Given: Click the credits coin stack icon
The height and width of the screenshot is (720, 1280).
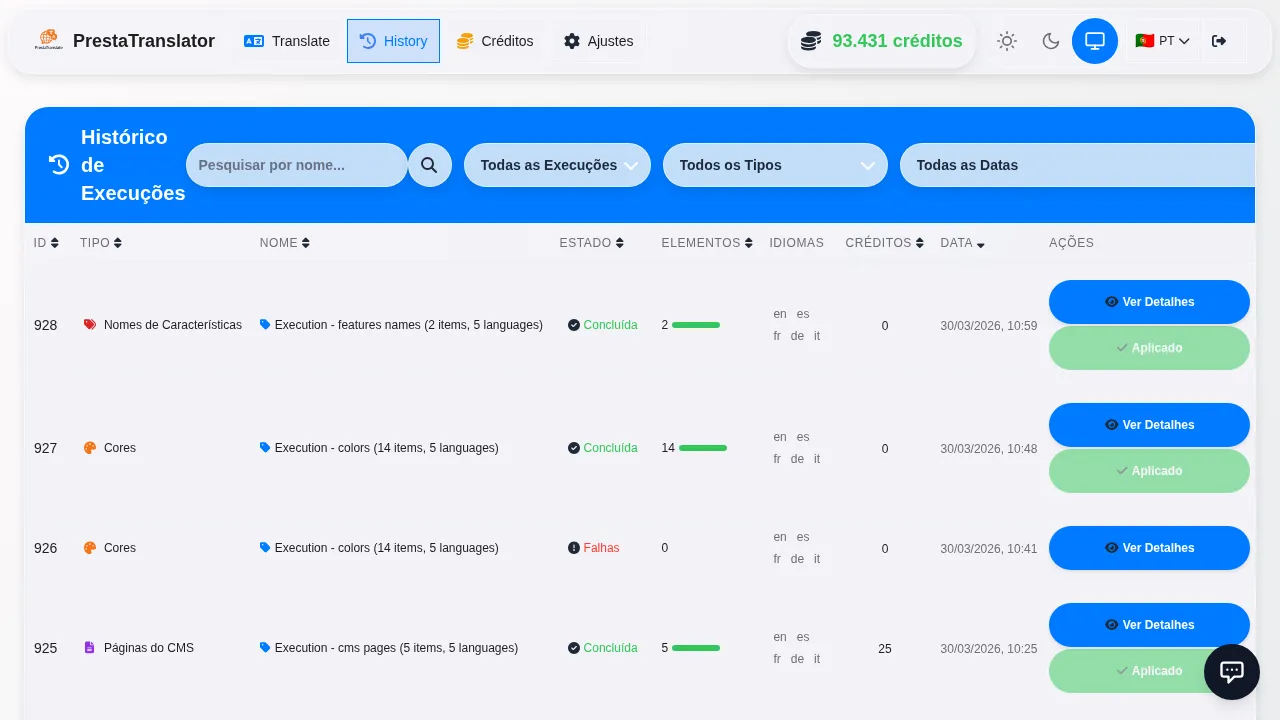Looking at the screenshot, I should click(x=811, y=41).
